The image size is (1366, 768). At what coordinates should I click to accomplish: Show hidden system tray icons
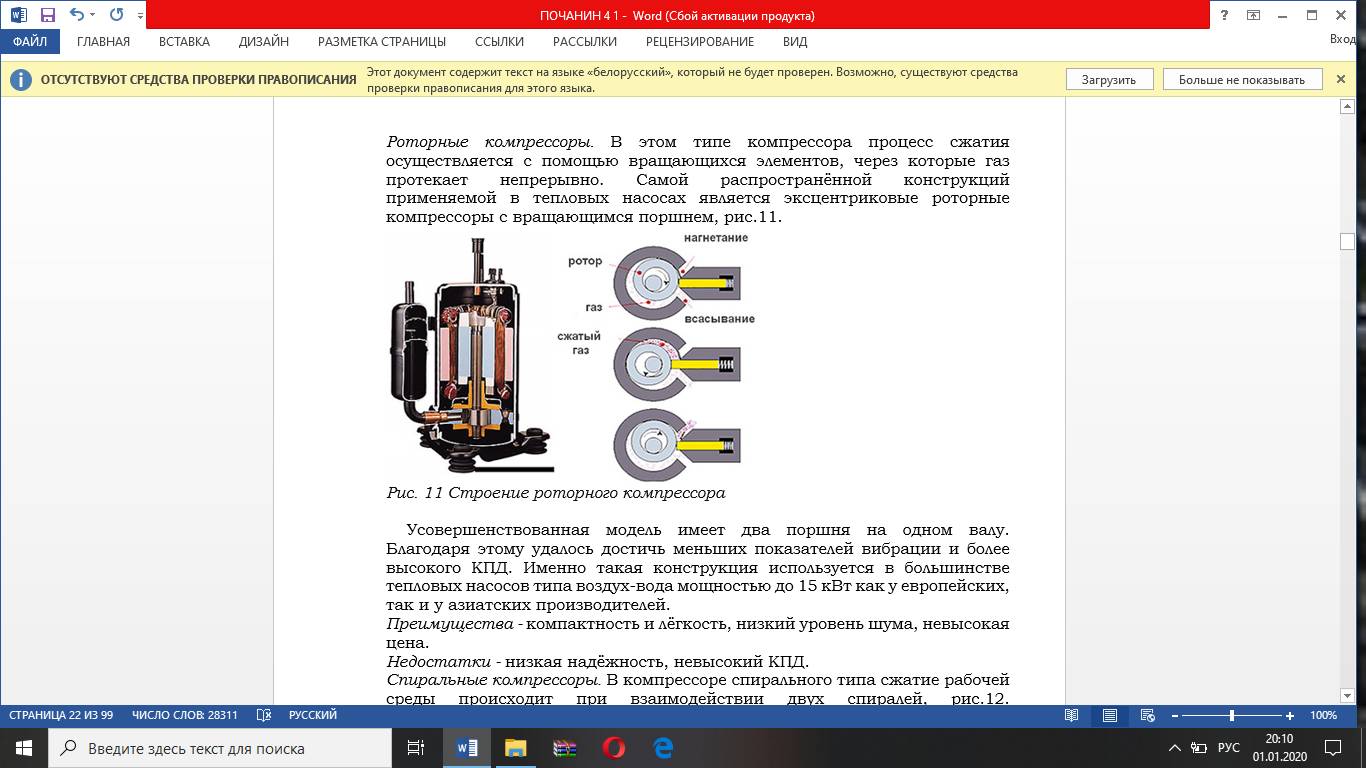pos(1175,748)
